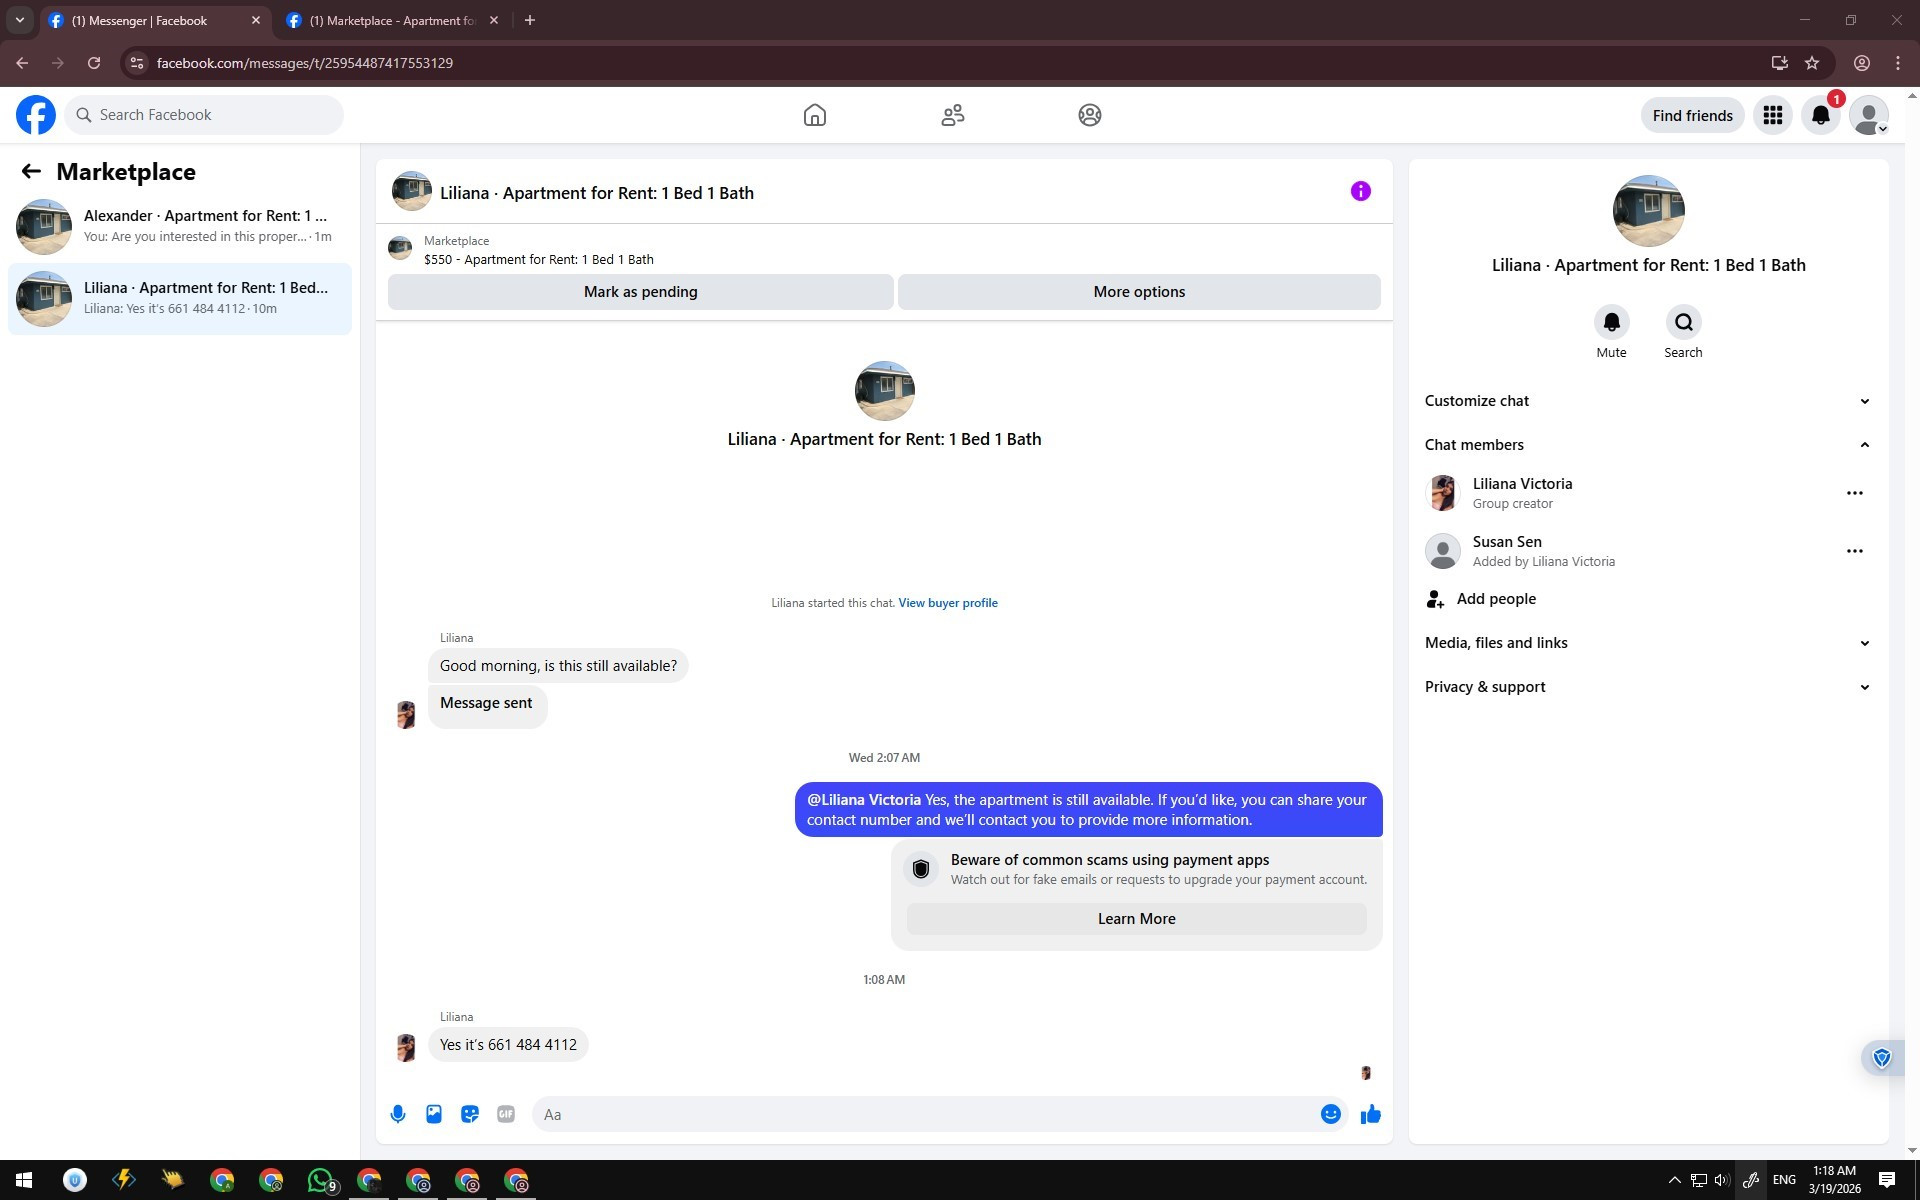Image resolution: width=1920 pixels, height=1200 pixels.
Task: Click options dots for Susan Sen
Action: 1854,551
